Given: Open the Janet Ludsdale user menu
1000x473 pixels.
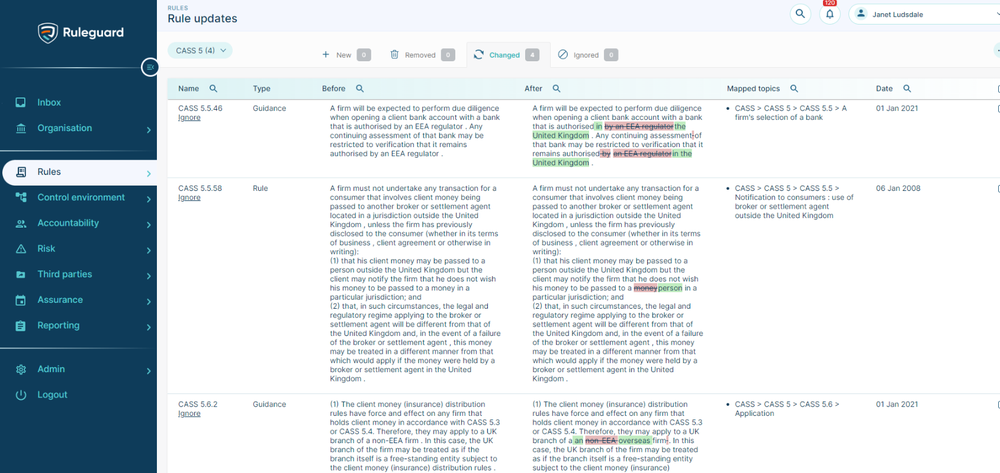Looking at the screenshot, I should pos(925,14).
